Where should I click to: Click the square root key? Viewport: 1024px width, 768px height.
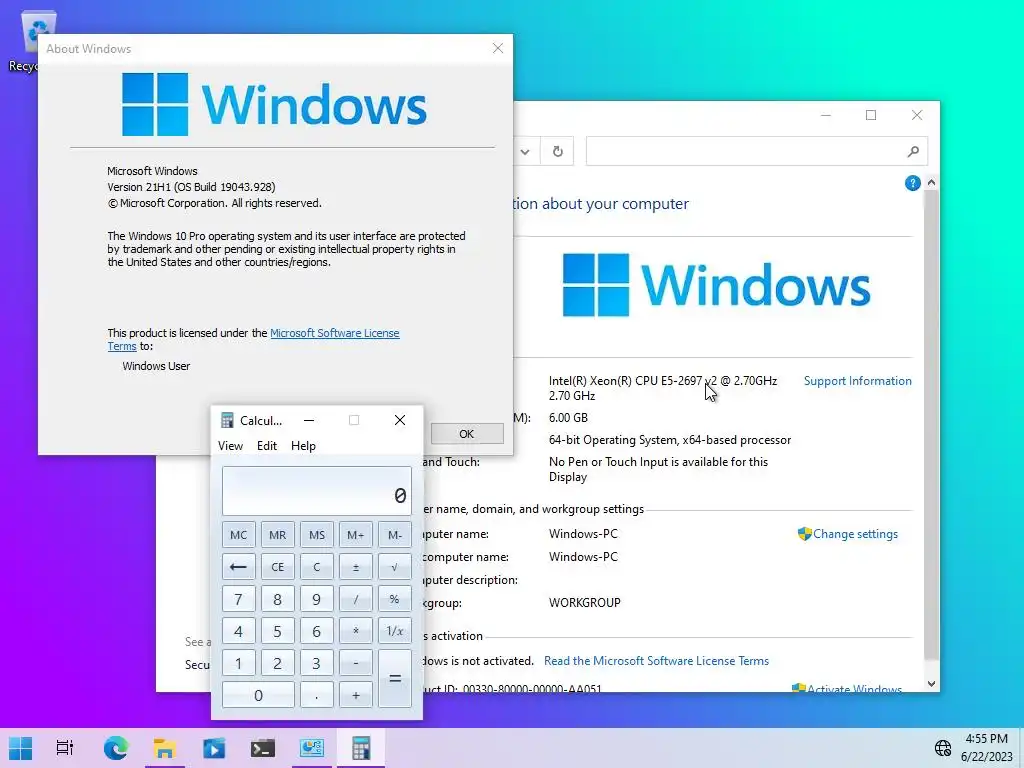pyautogui.click(x=395, y=567)
